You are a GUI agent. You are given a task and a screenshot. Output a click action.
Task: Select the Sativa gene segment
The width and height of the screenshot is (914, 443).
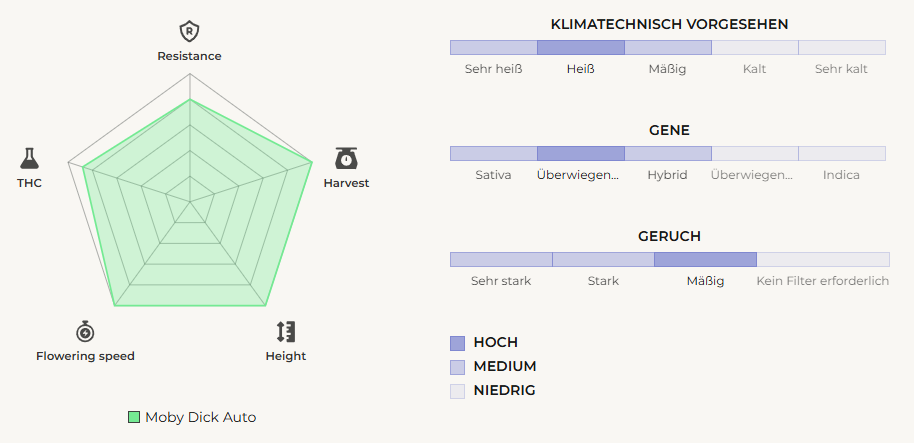(493, 153)
